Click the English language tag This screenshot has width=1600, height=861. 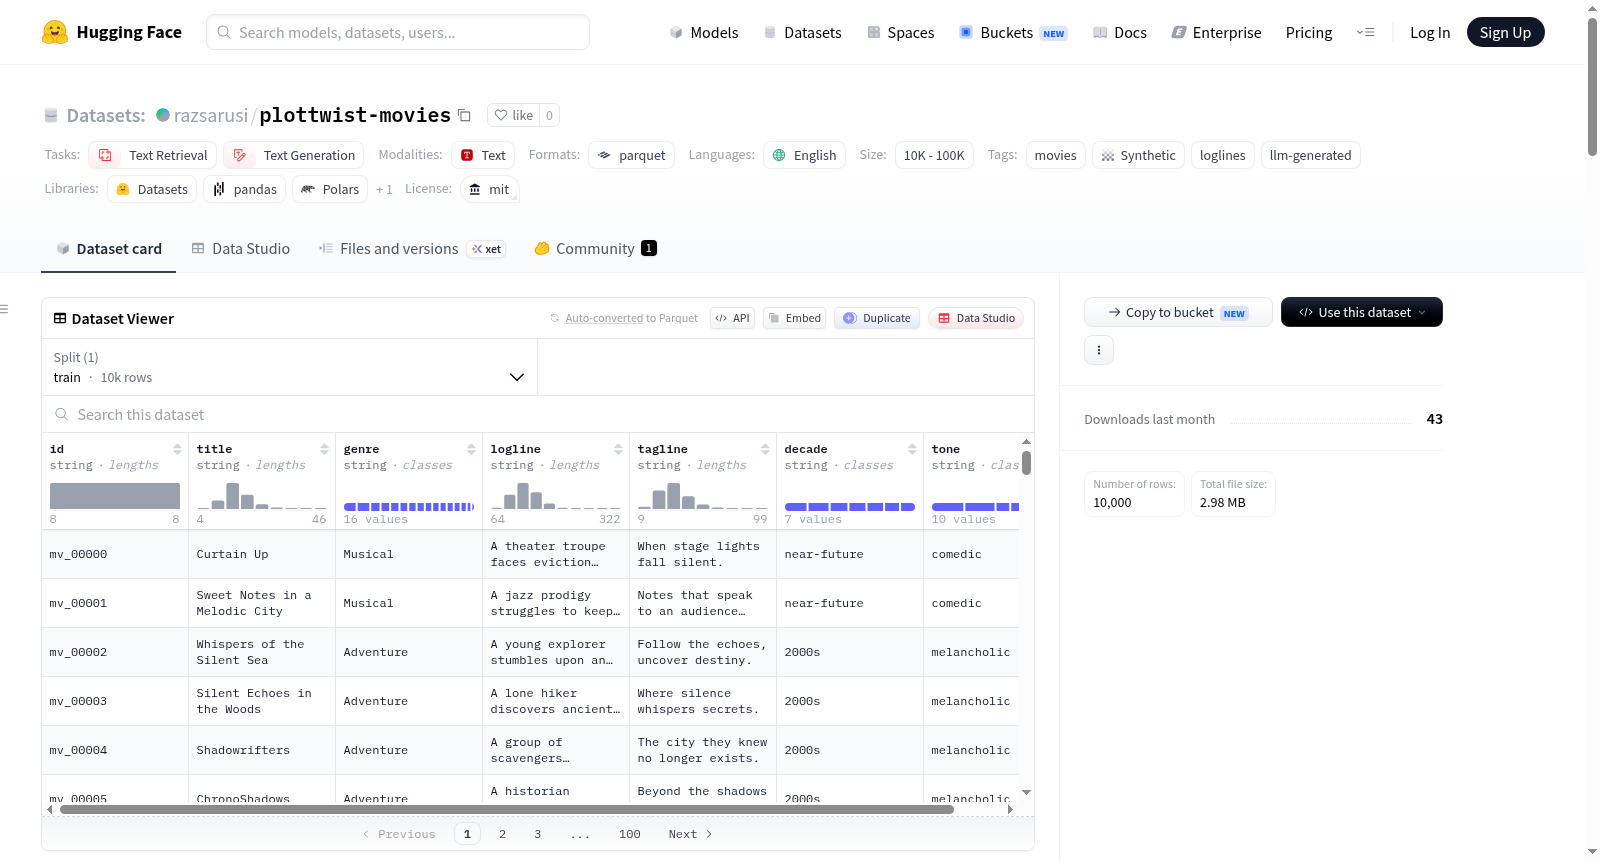click(805, 155)
